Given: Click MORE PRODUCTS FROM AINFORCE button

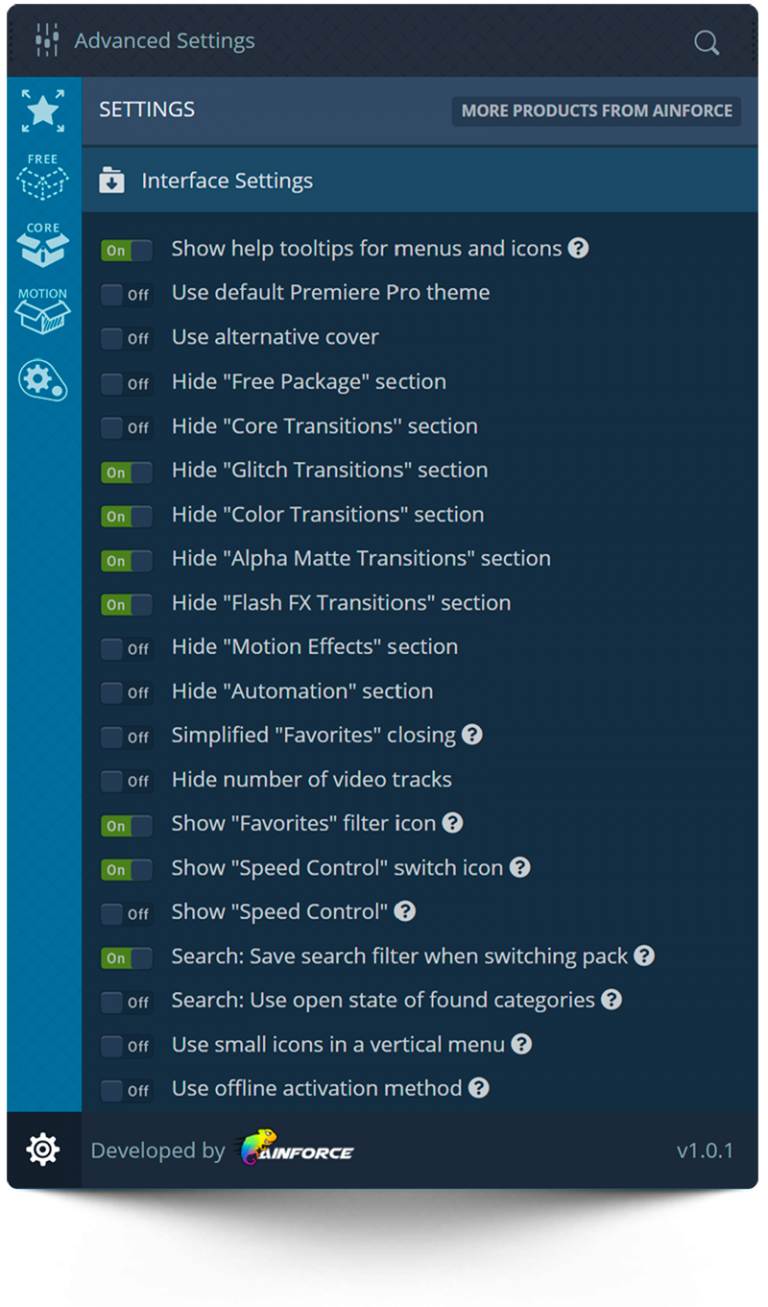Looking at the screenshot, I should point(595,111).
